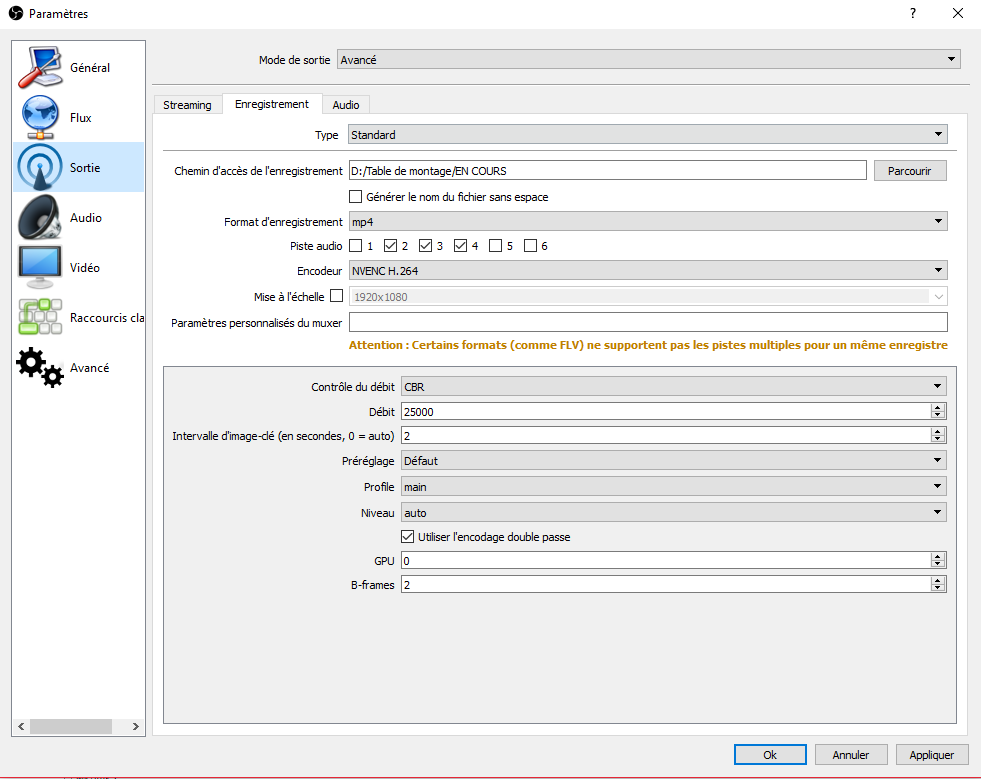Click the recording path input field
The width and height of the screenshot is (981, 779).
pos(607,171)
